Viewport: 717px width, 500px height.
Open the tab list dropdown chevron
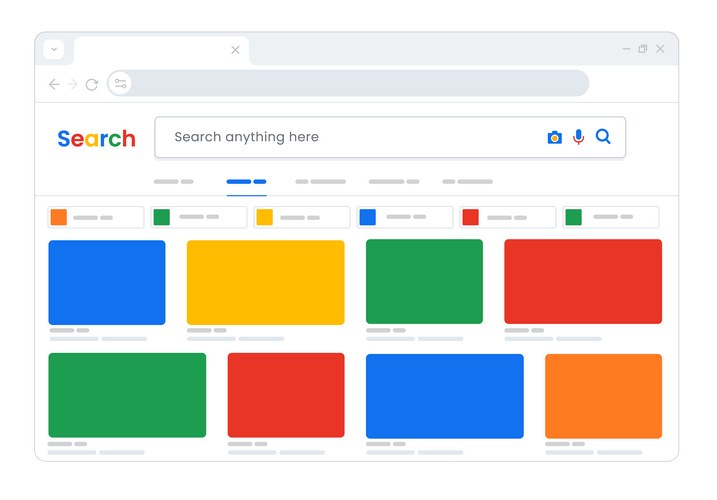tap(54, 49)
